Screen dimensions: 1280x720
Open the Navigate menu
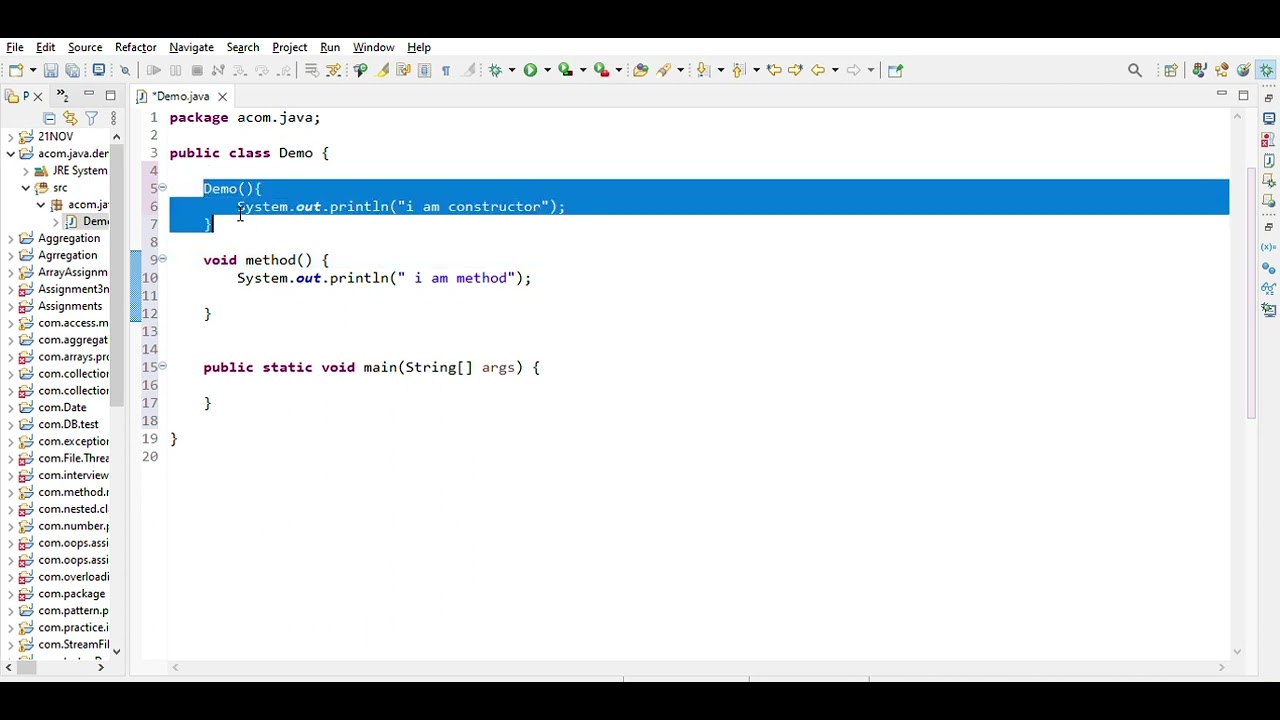(x=191, y=47)
